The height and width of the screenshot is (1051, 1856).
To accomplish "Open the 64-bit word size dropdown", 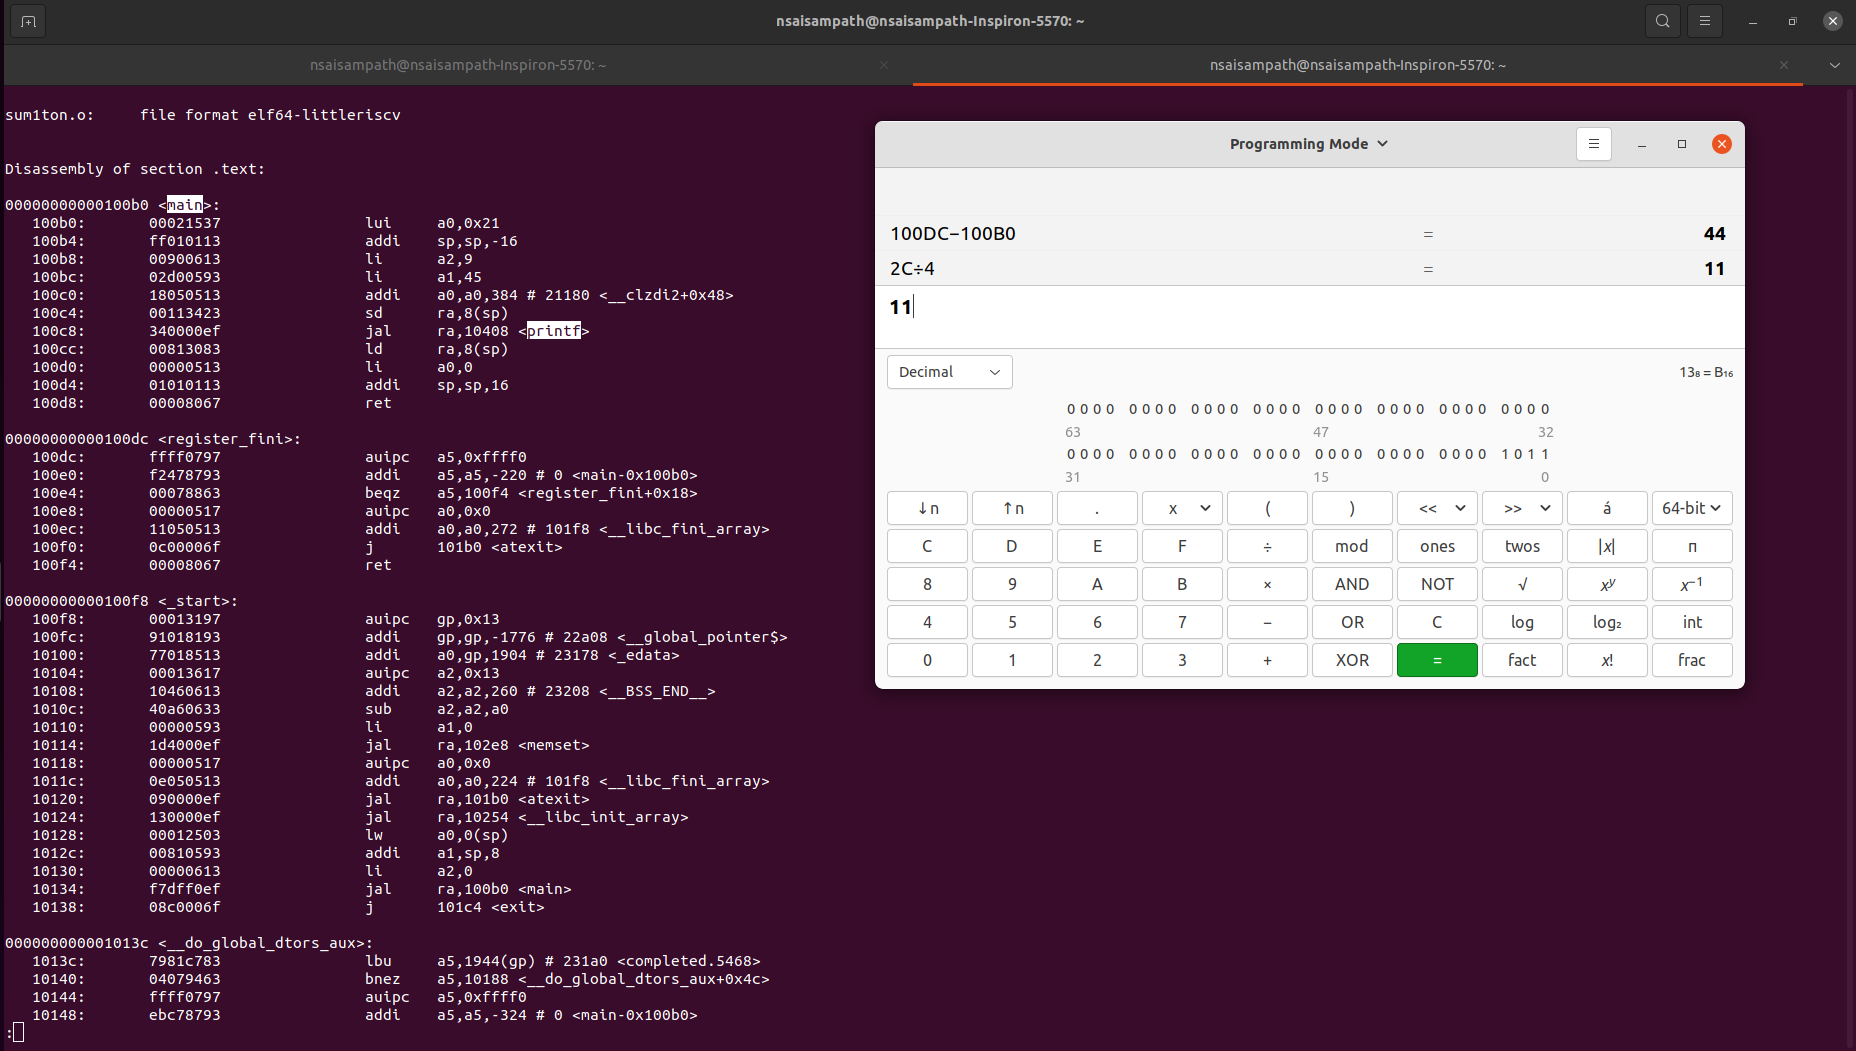I will click(x=1691, y=508).
